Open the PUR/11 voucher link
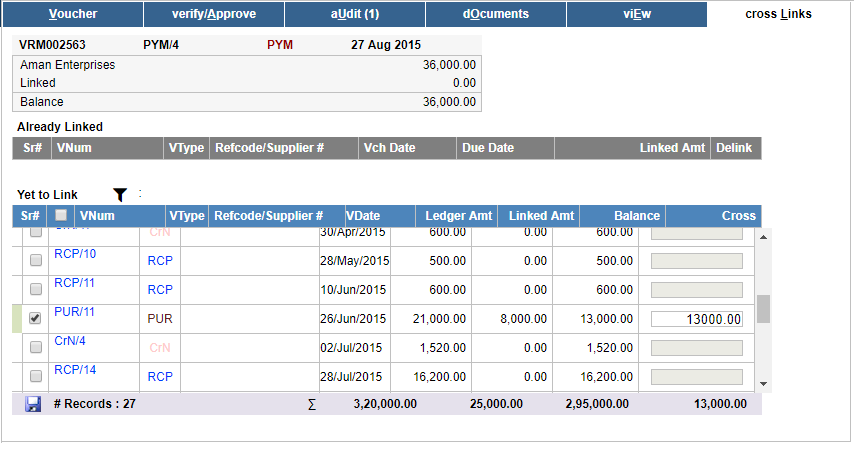Screen dimensions: 854x449 pyautogui.click(x=74, y=312)
